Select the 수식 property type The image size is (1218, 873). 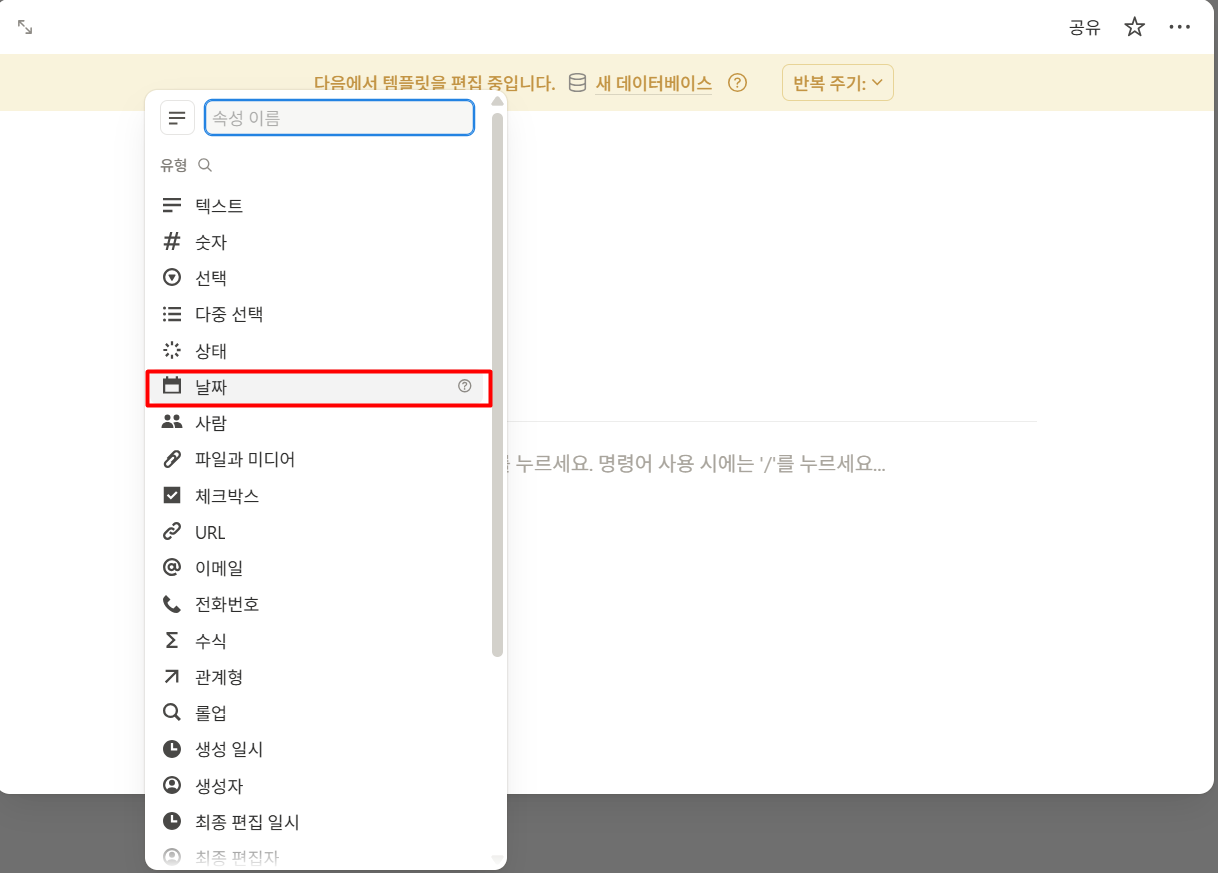point(216,640)
